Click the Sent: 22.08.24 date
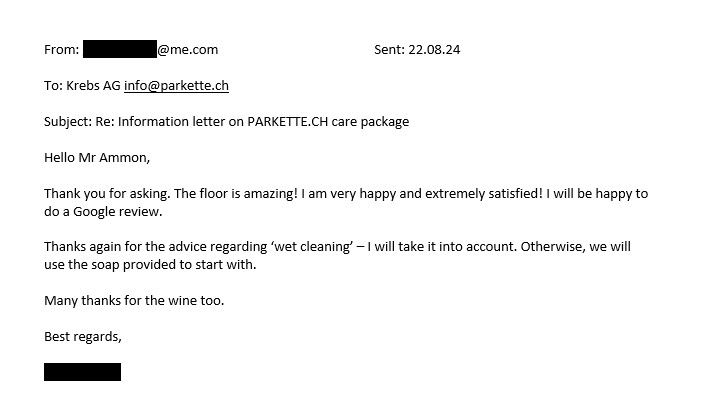711x418 pixels. coord(417,49)
